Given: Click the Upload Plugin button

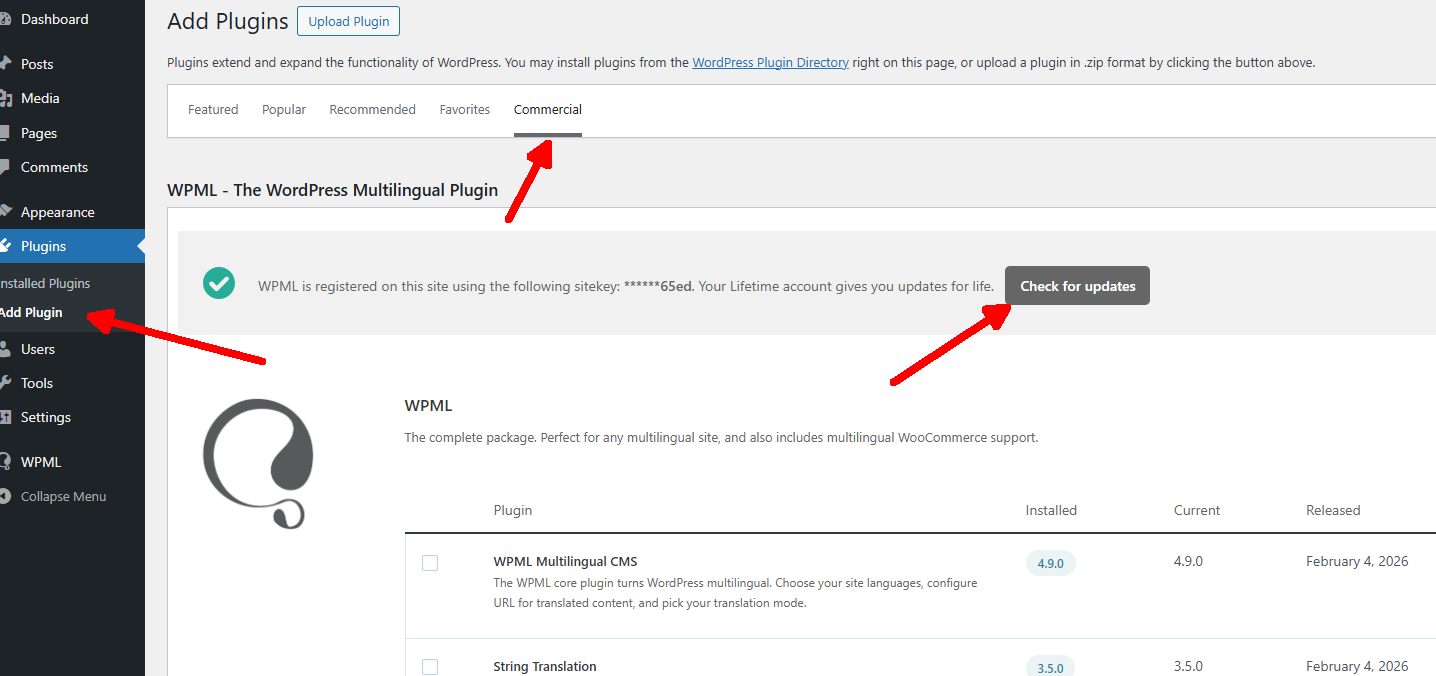Looking at the screenshot, I should (349, 21).
